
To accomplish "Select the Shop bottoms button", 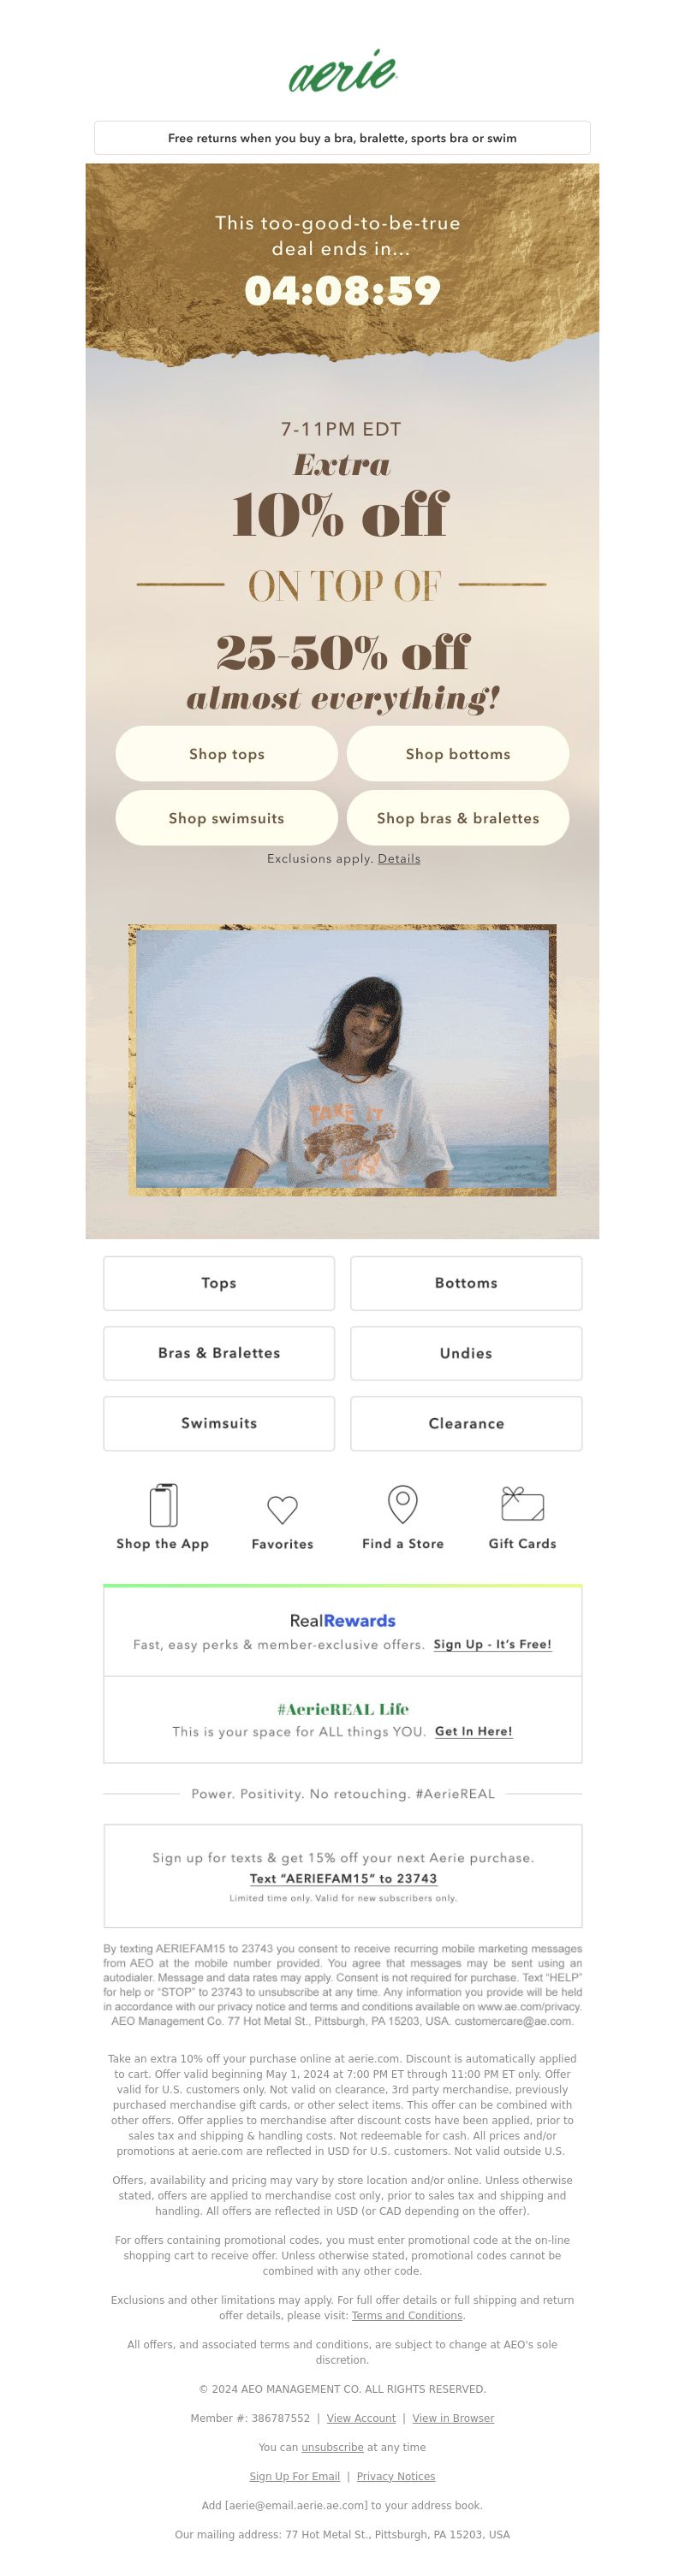I will click(x=458, y=754).
